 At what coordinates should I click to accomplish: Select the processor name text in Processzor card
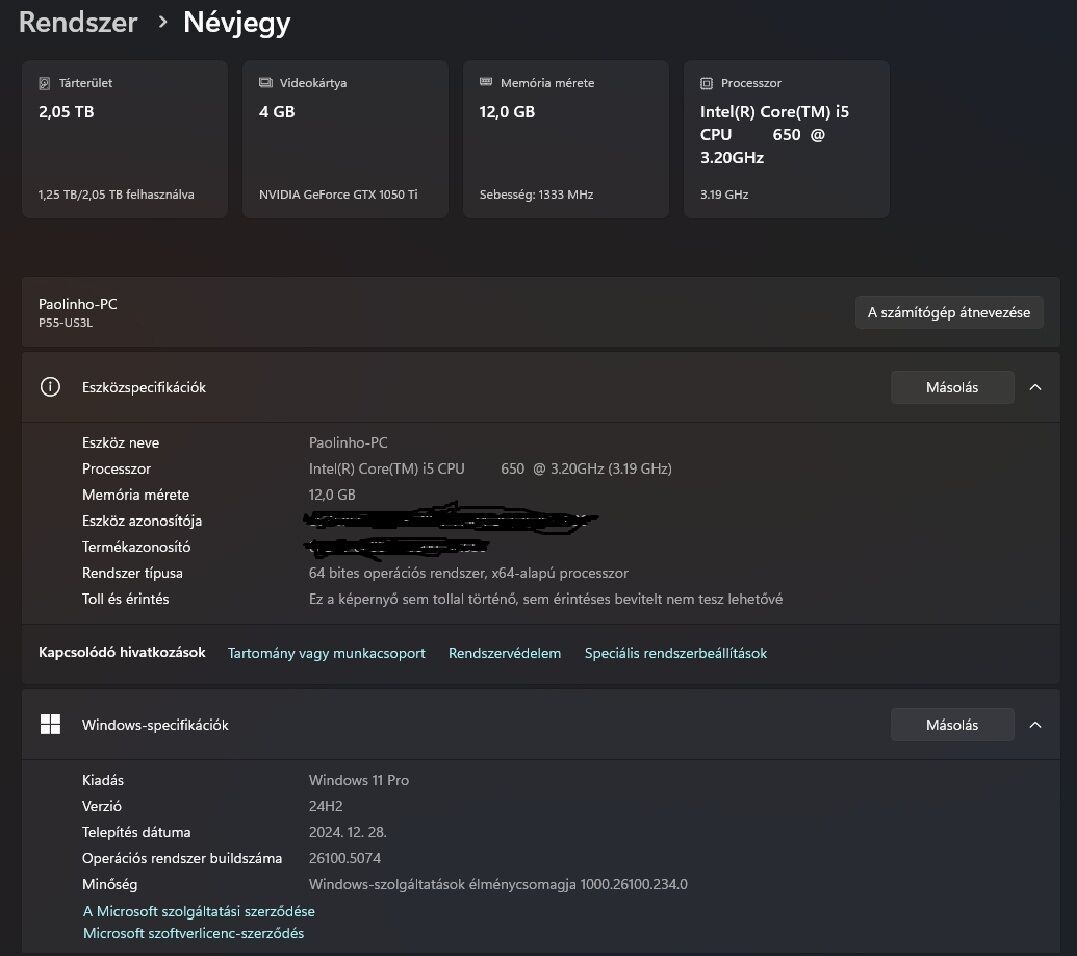pyautogui.click(x=774, y=135)
